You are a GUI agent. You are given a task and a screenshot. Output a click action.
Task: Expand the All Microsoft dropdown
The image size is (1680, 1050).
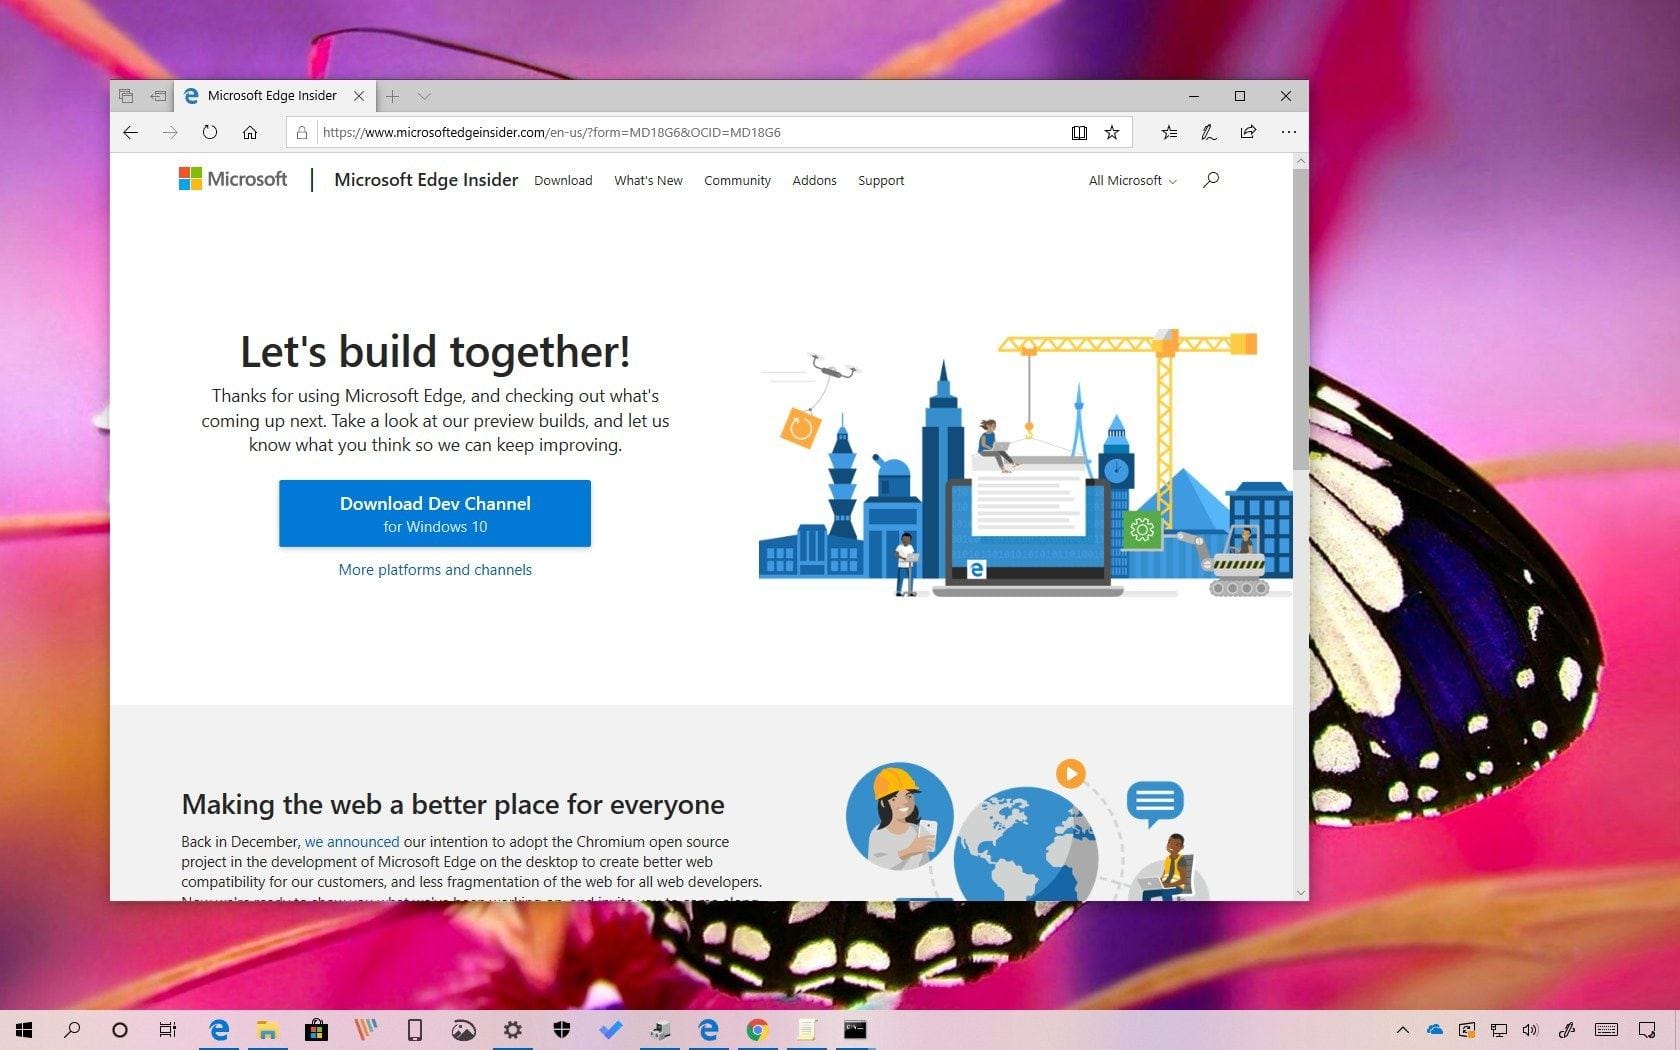pyautogui.click(x=1133, y=181)
